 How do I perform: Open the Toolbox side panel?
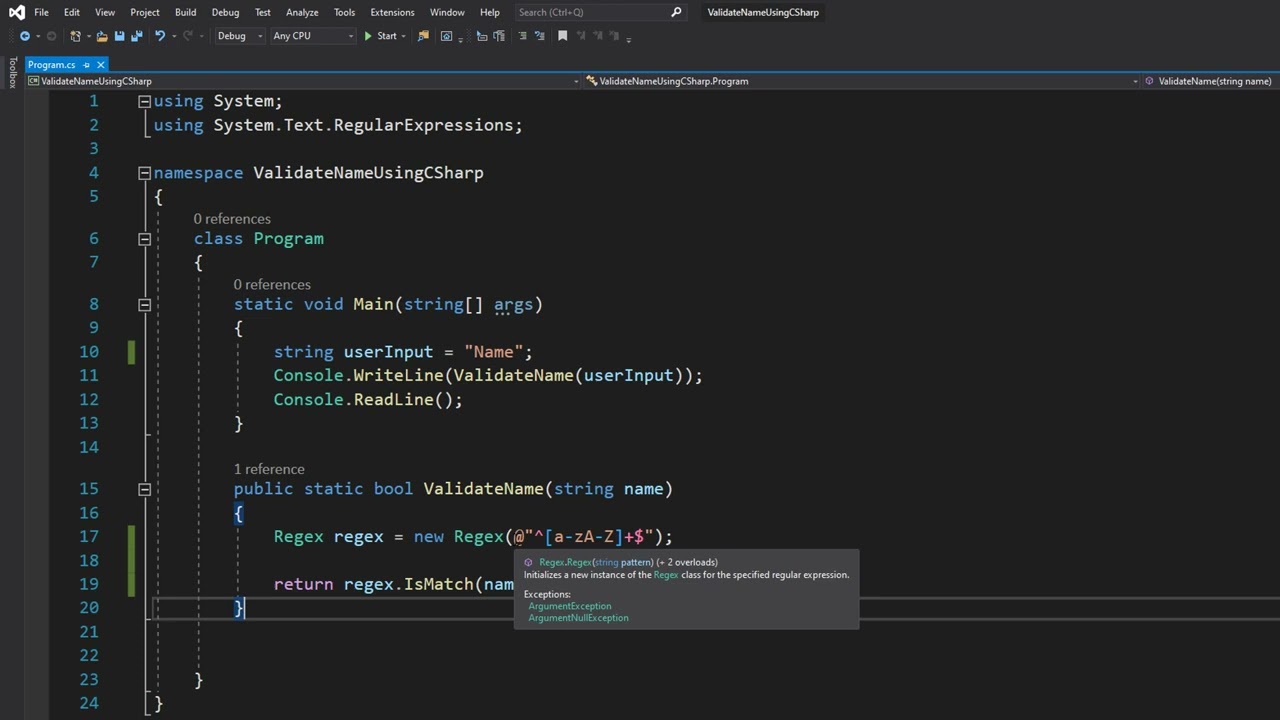(x=12, y=73)
